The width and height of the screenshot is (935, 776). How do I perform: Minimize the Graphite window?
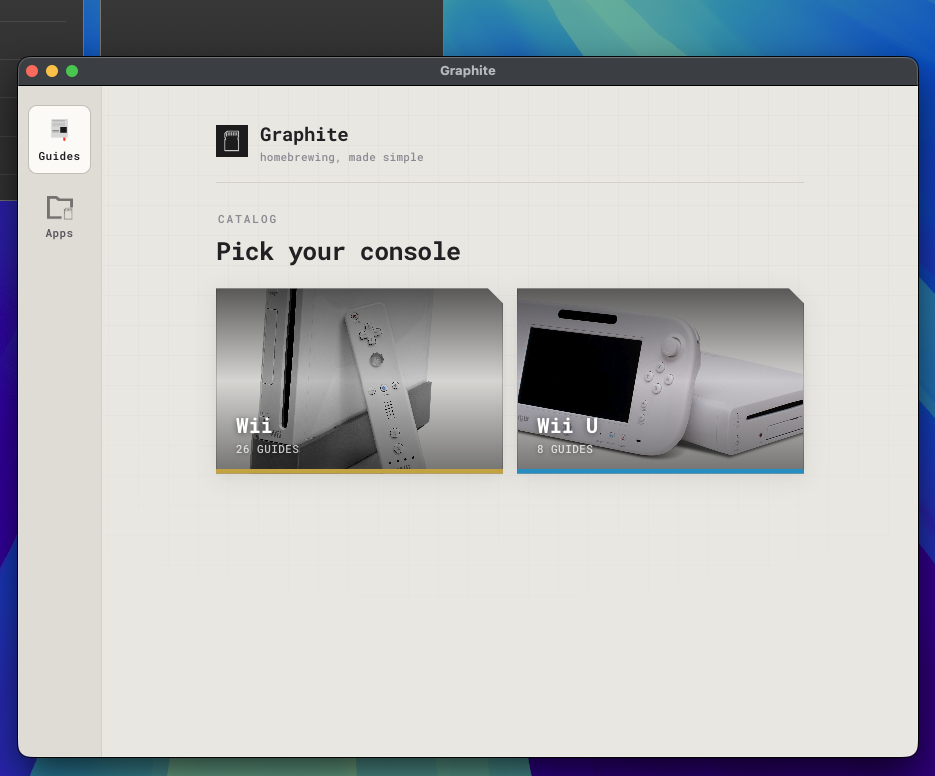coord(52,71)
